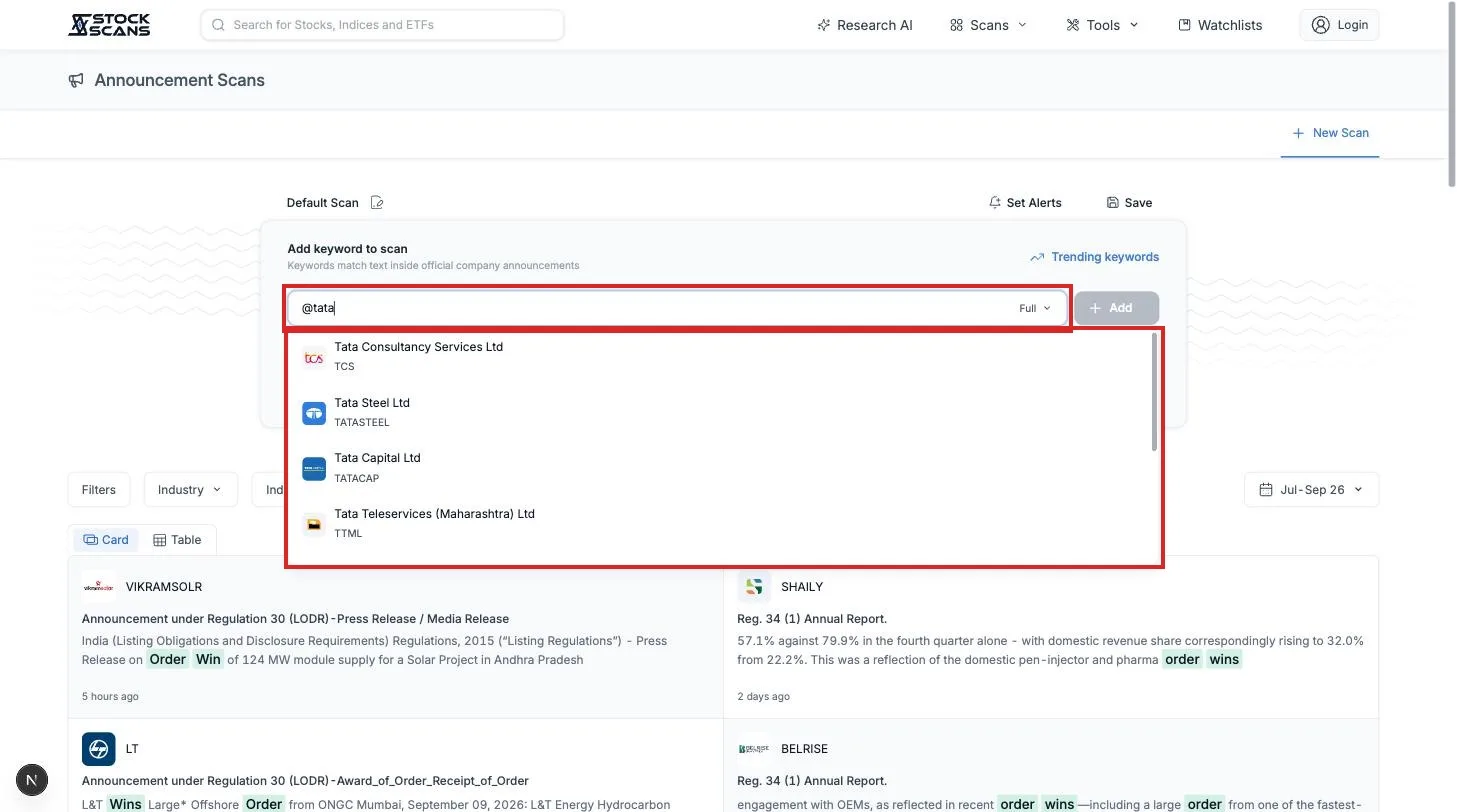Click the BELRISE company logo

pyautogui.click(x=754, y=749)
